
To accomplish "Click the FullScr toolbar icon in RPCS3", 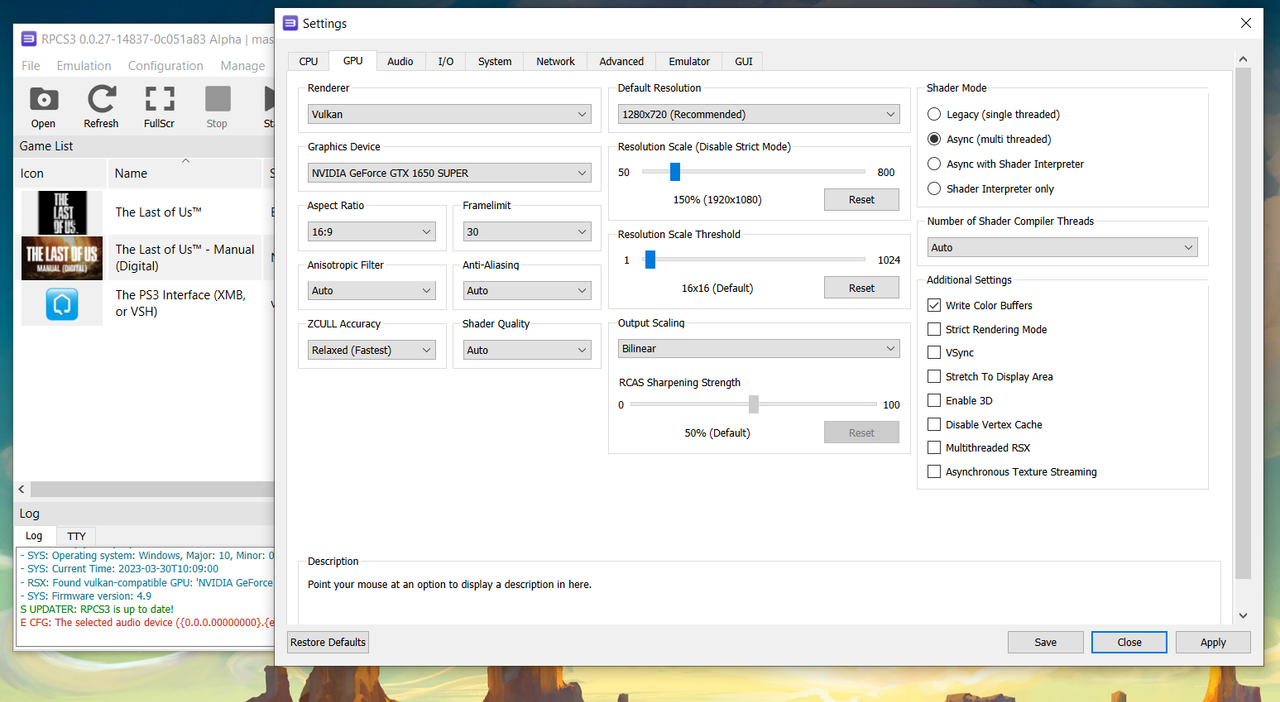I will (x=159, y=99).
